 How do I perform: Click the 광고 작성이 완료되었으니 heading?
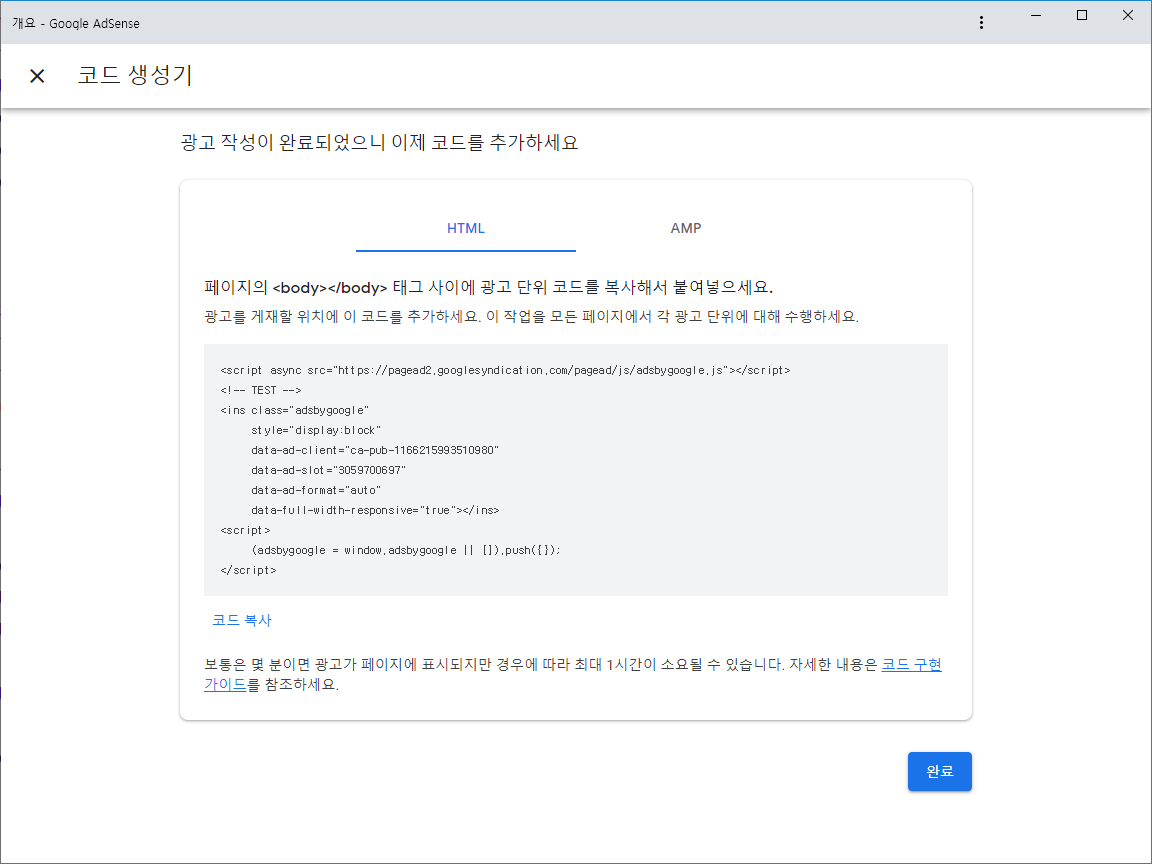(x=379, y=143)
